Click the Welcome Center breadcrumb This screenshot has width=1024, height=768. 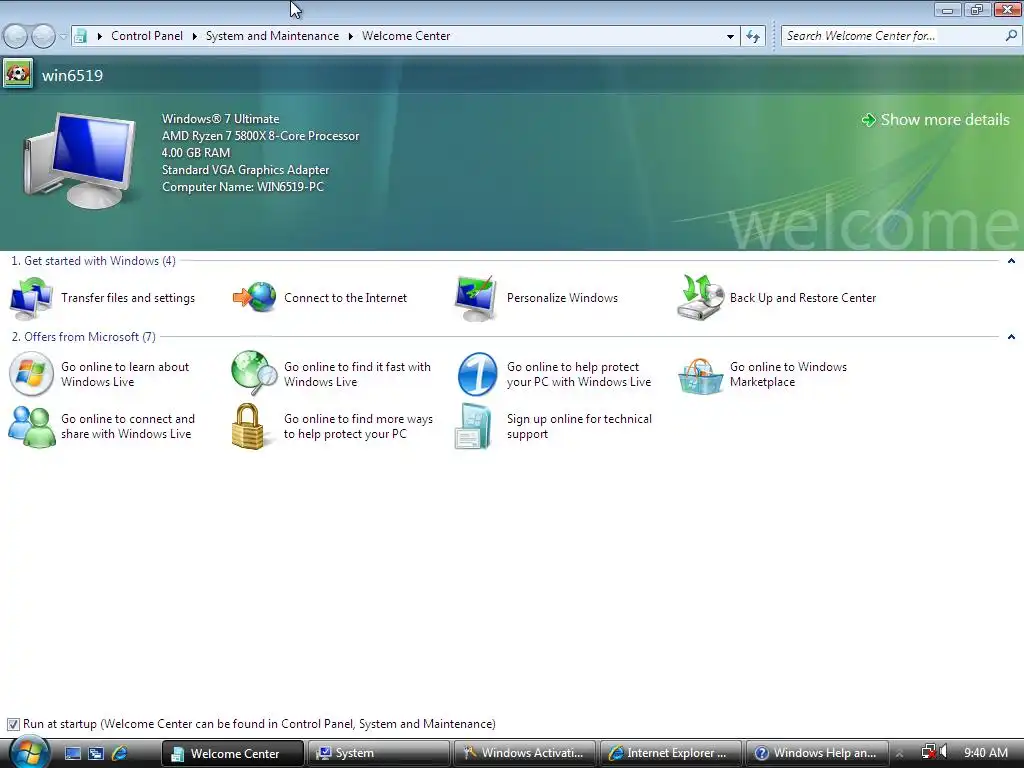coord(406,36)
